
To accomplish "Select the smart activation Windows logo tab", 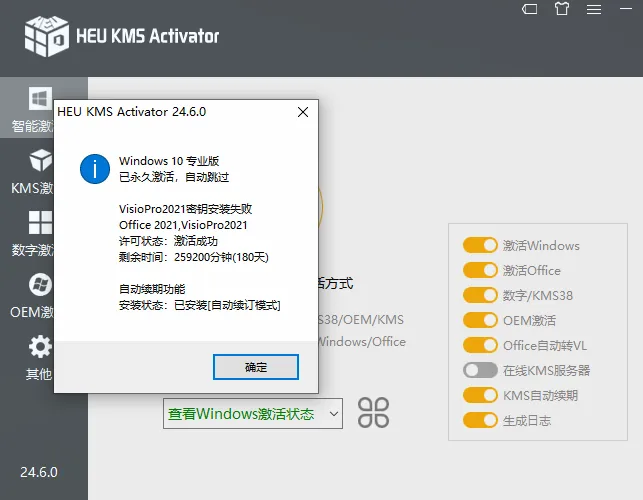I will 40,98.
